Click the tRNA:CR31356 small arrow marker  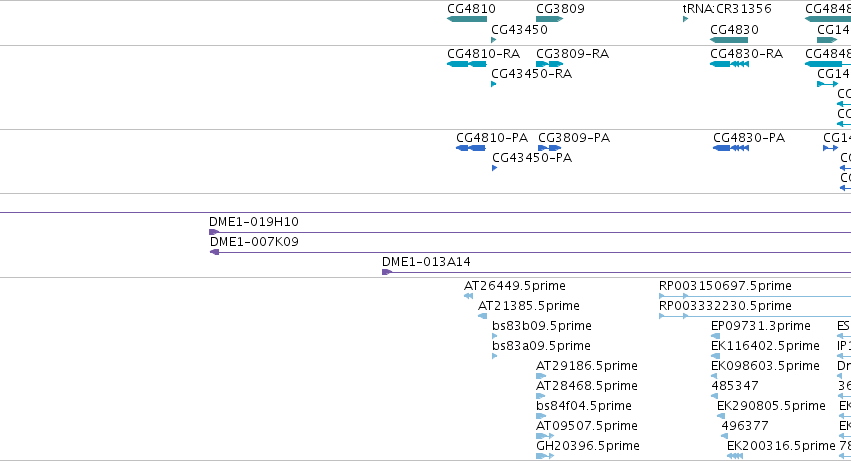click(x=685, y=20)
